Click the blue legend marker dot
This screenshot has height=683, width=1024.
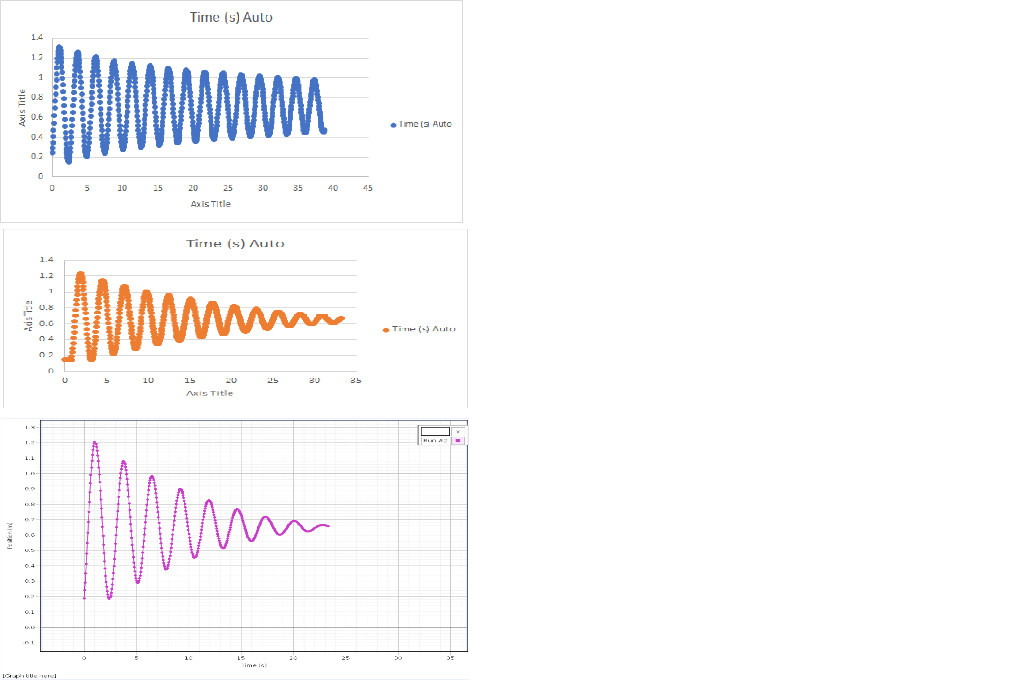[x=393, y=125]
